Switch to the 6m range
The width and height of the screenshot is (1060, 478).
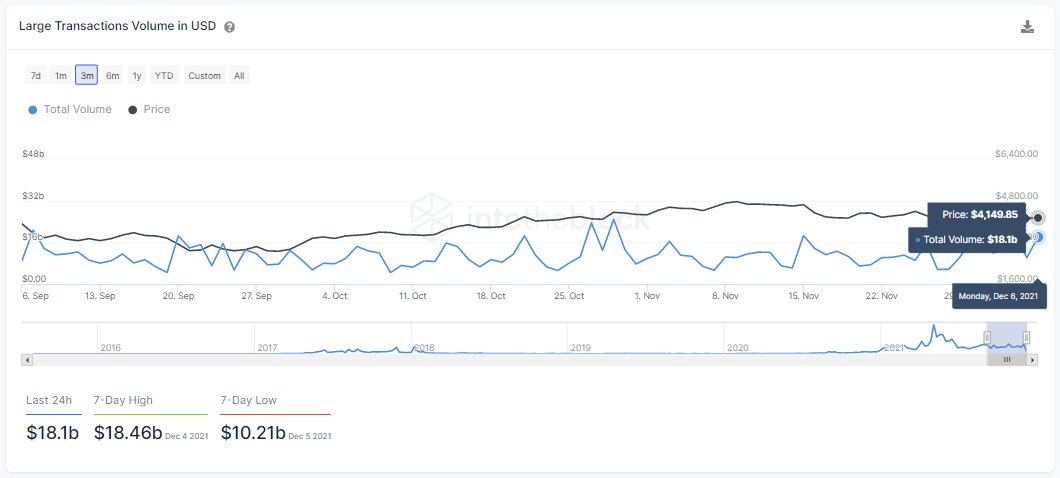pos(112,76)
